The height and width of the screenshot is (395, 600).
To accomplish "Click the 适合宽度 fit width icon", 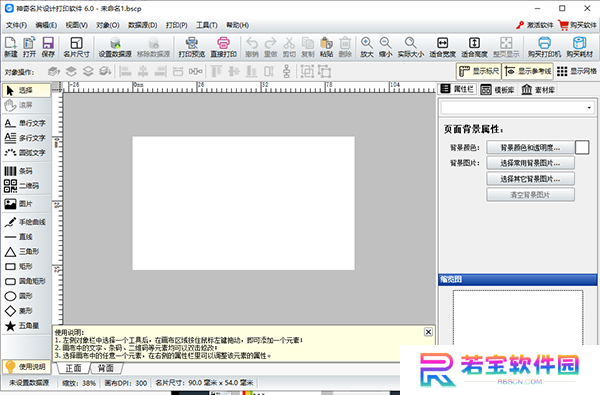I will (442, 47).
